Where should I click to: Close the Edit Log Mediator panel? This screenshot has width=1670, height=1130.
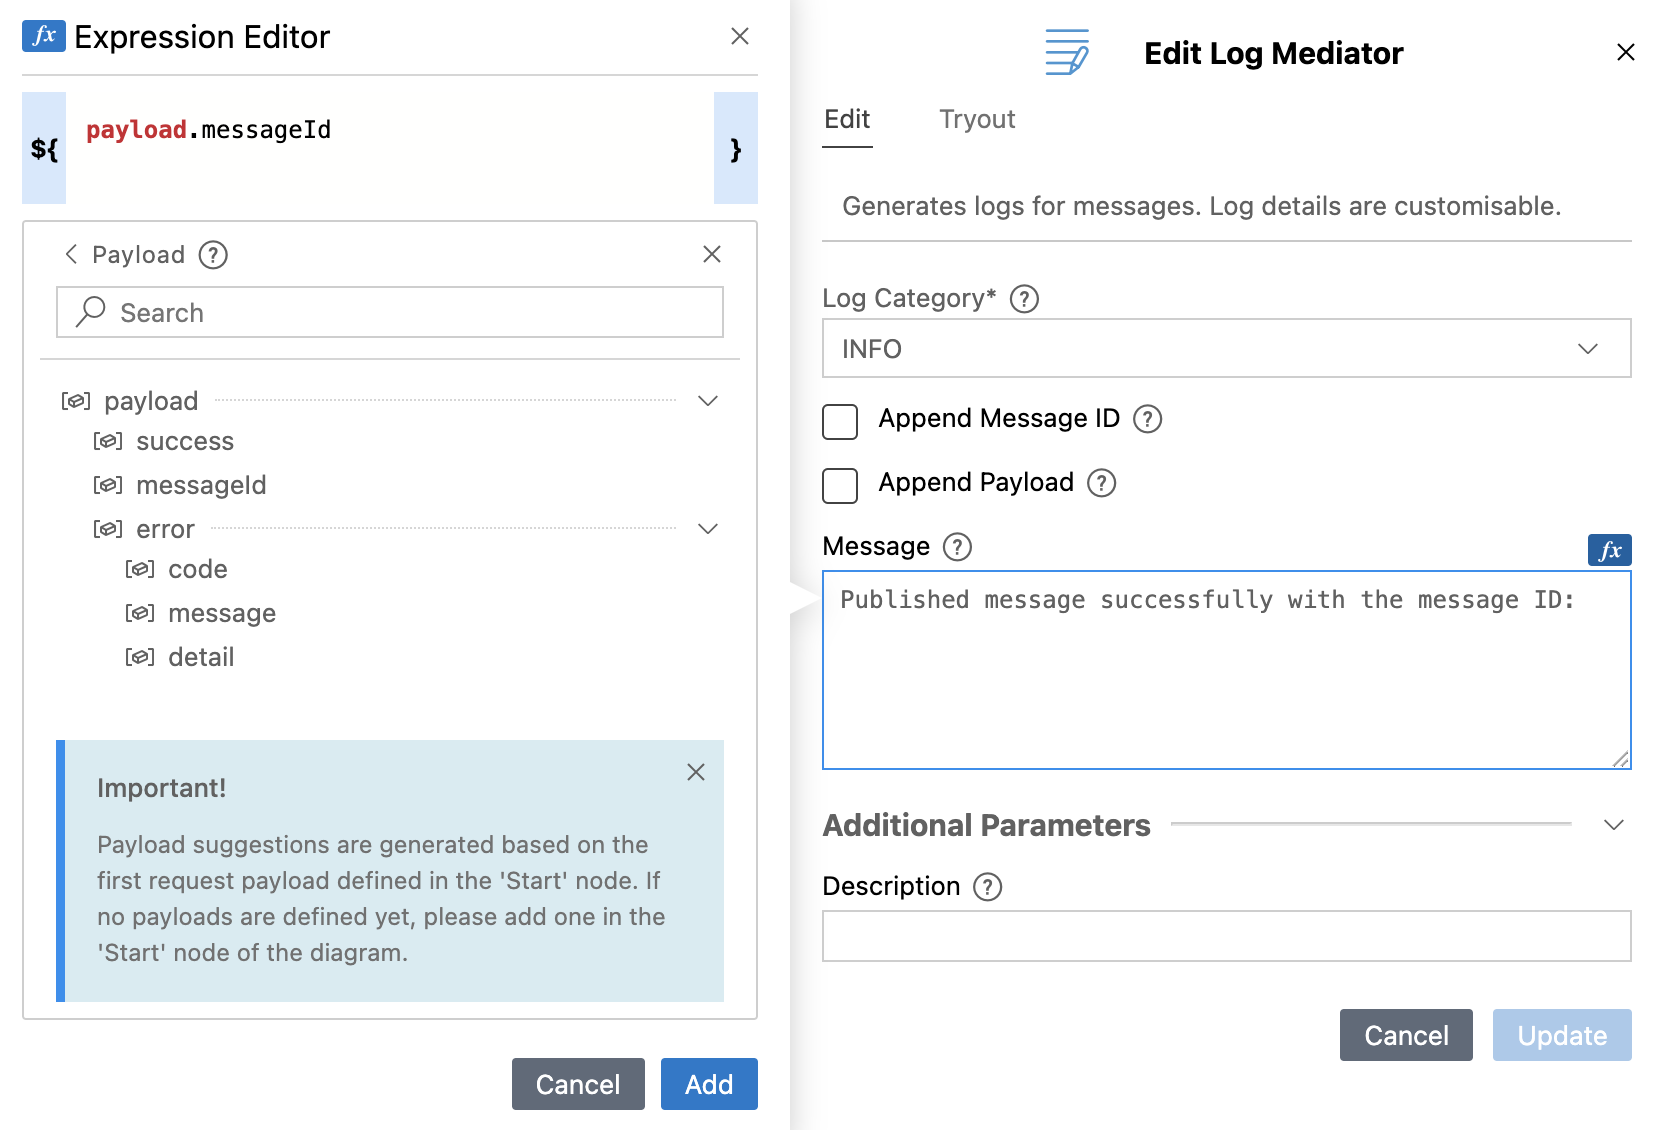pyautogui.click(x=1626, y=52)
